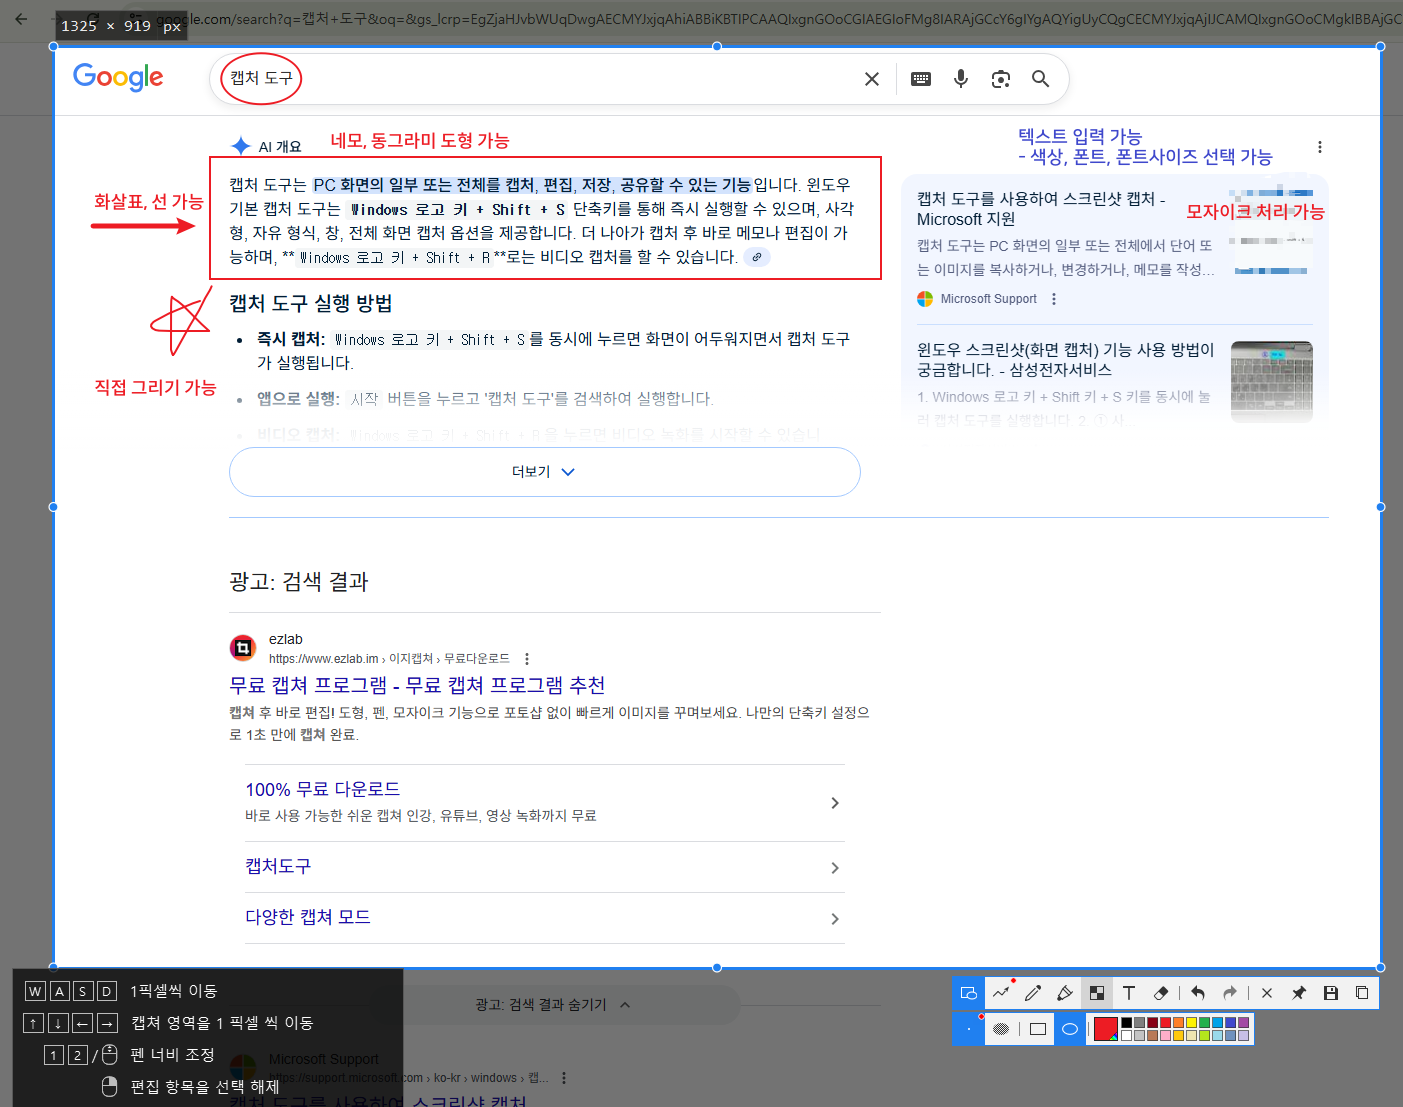Open AI overview three-dot options menu
This screenshot has height=1107, width=1403.
point(1320,147)
